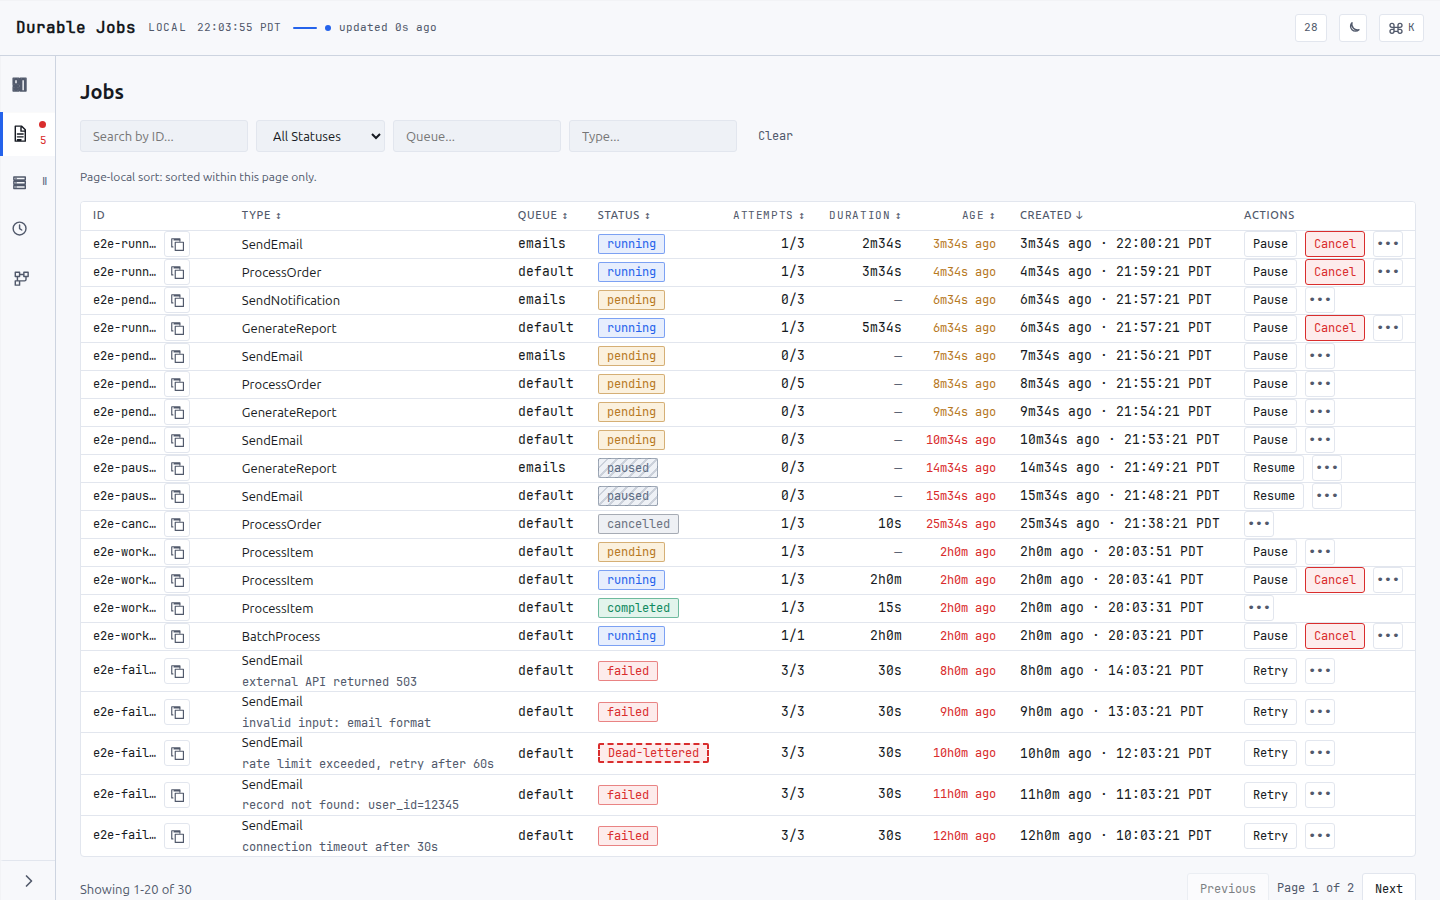
Task: Click the Previous page button
Action: (x=1227, y=888)
